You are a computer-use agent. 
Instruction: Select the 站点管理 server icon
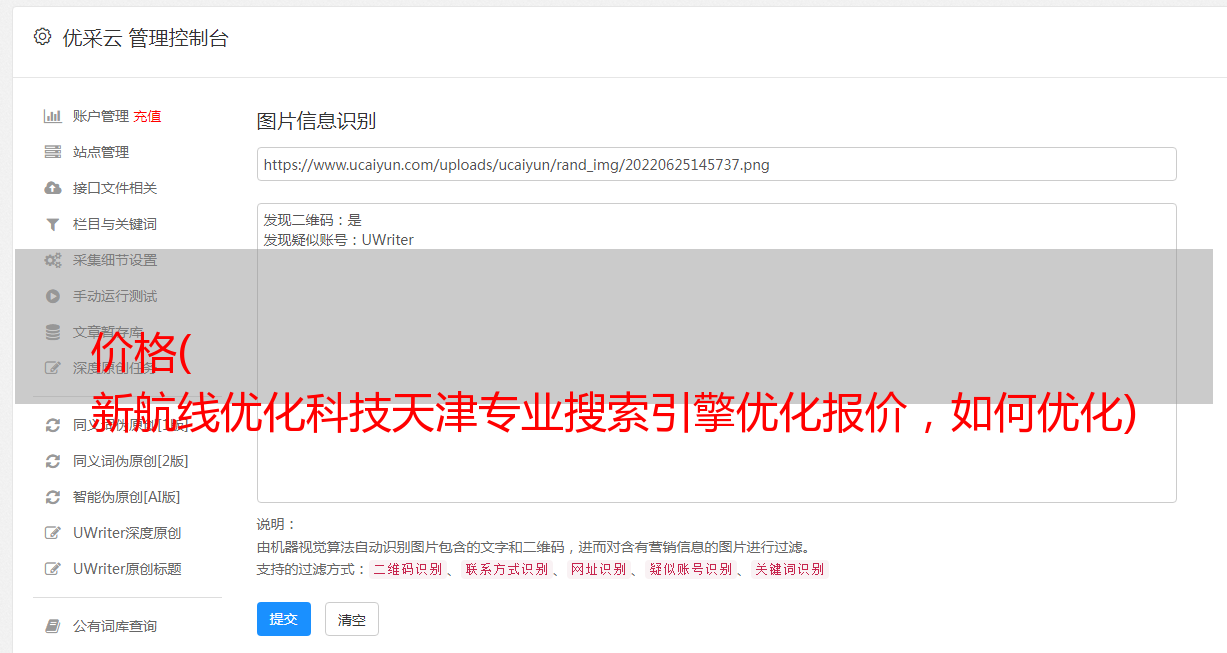(x=53, y=152)
